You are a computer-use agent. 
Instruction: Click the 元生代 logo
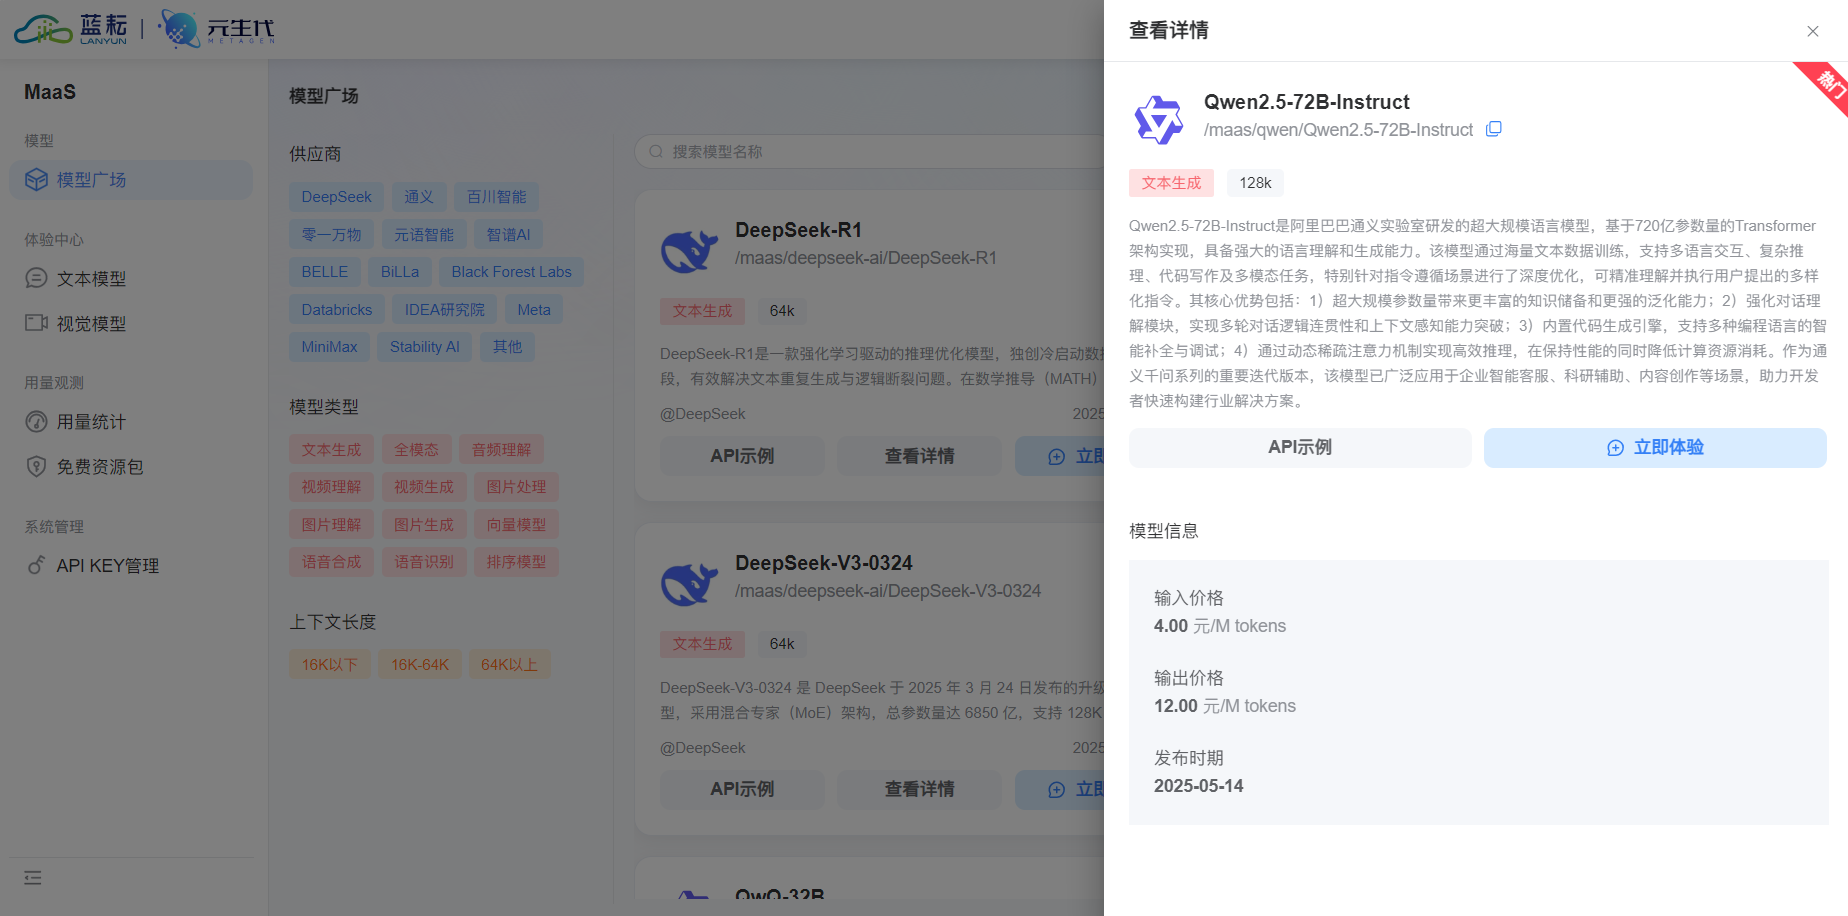coord(217,29)
